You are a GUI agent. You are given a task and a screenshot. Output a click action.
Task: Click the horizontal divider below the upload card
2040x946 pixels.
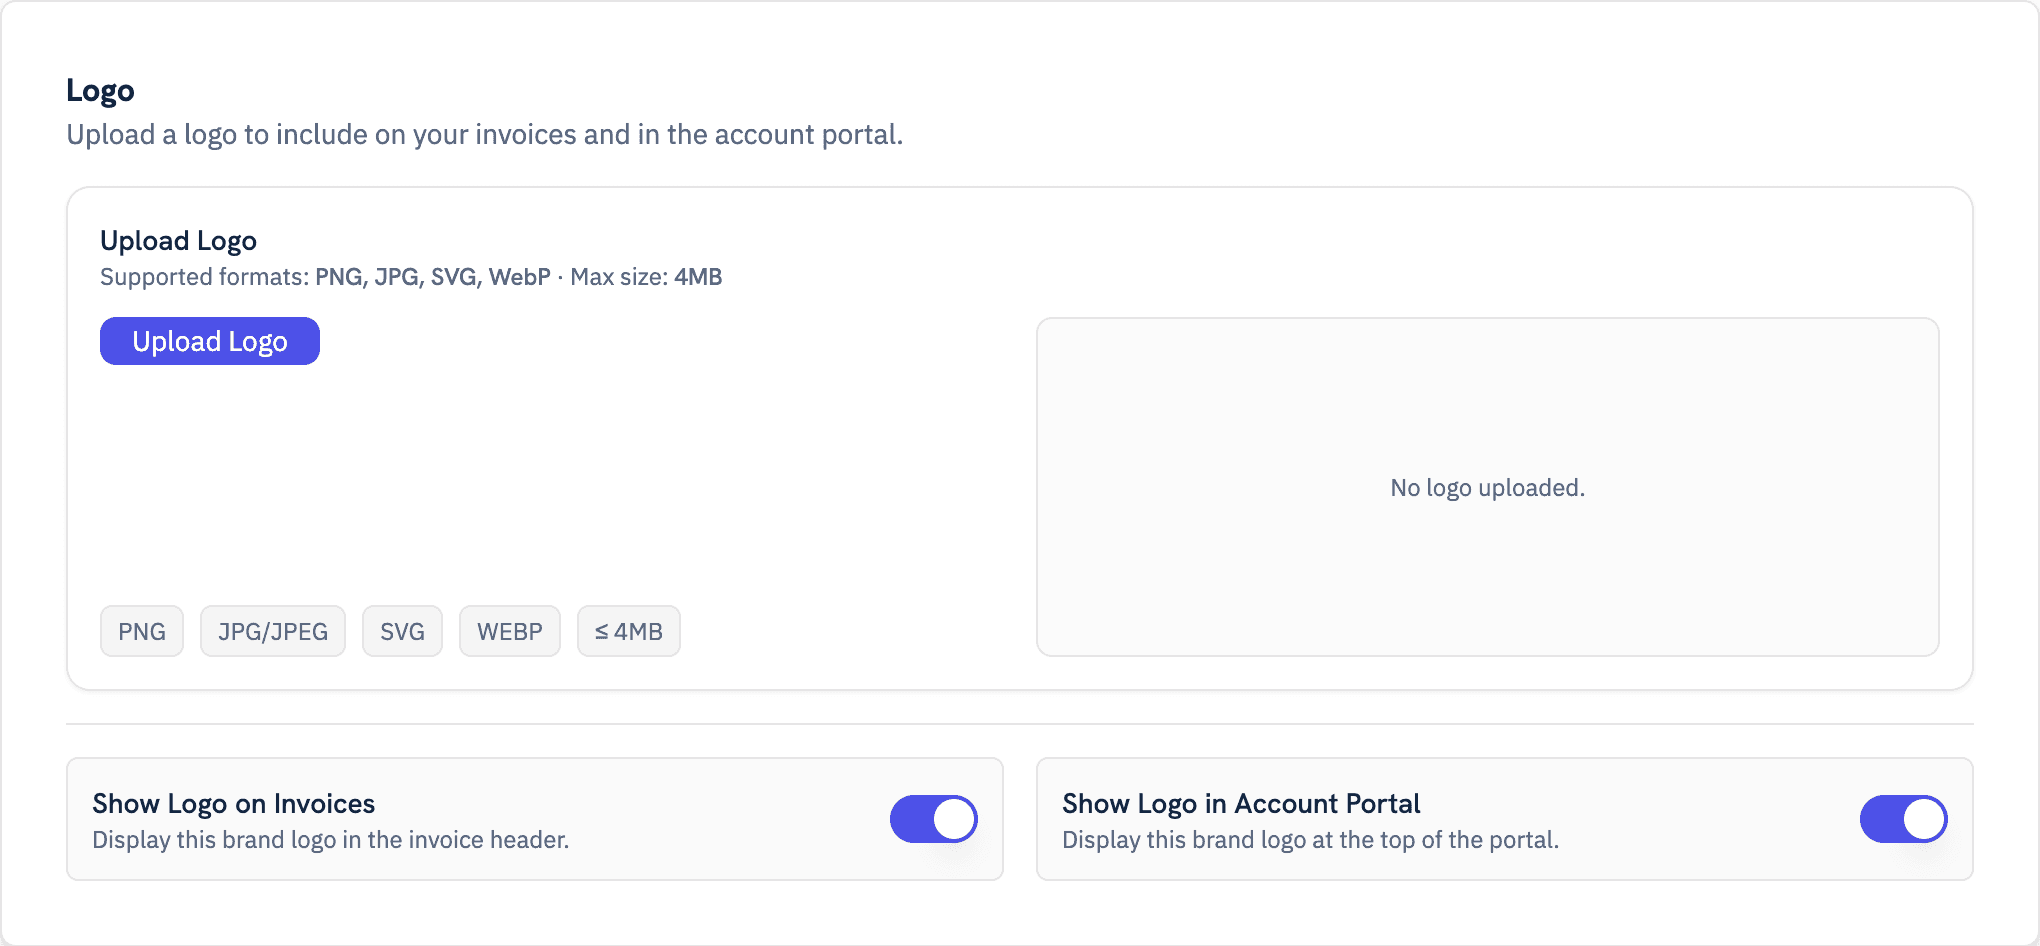click(1020, 723)
